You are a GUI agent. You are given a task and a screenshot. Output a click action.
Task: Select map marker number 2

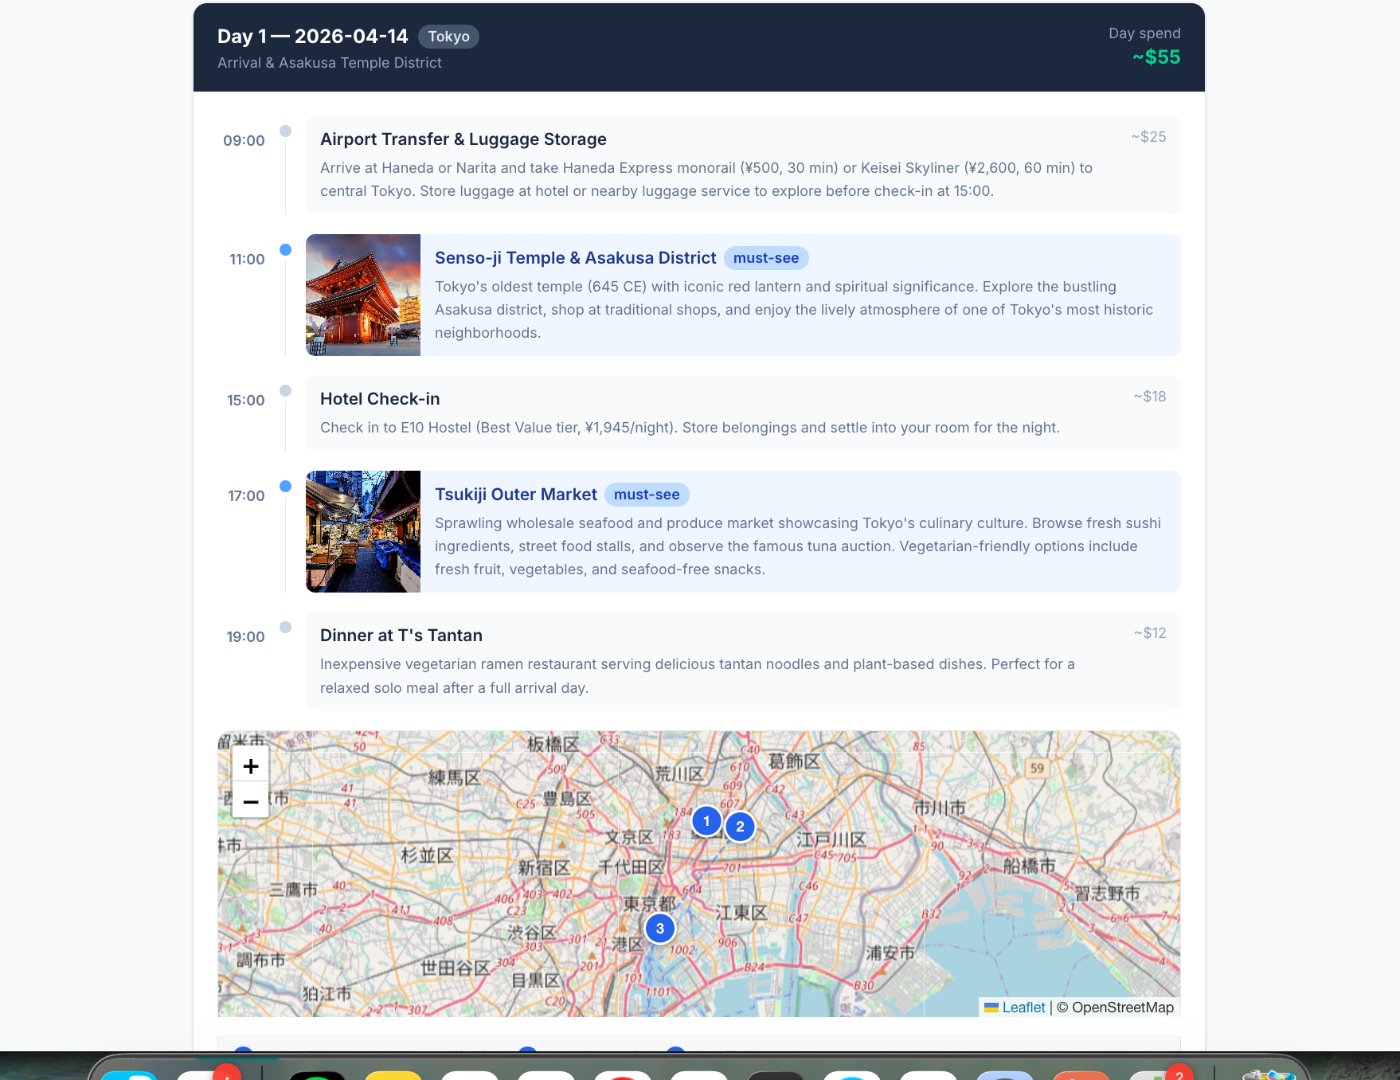coord(740,826)
